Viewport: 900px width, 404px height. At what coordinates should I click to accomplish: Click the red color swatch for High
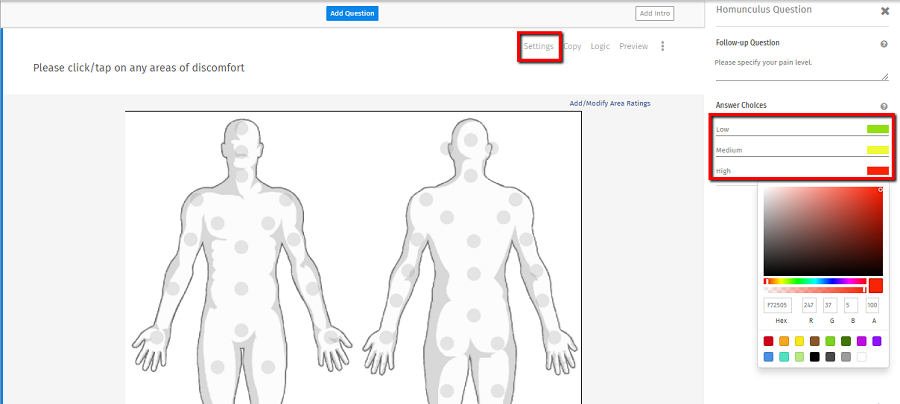[877, 171]
